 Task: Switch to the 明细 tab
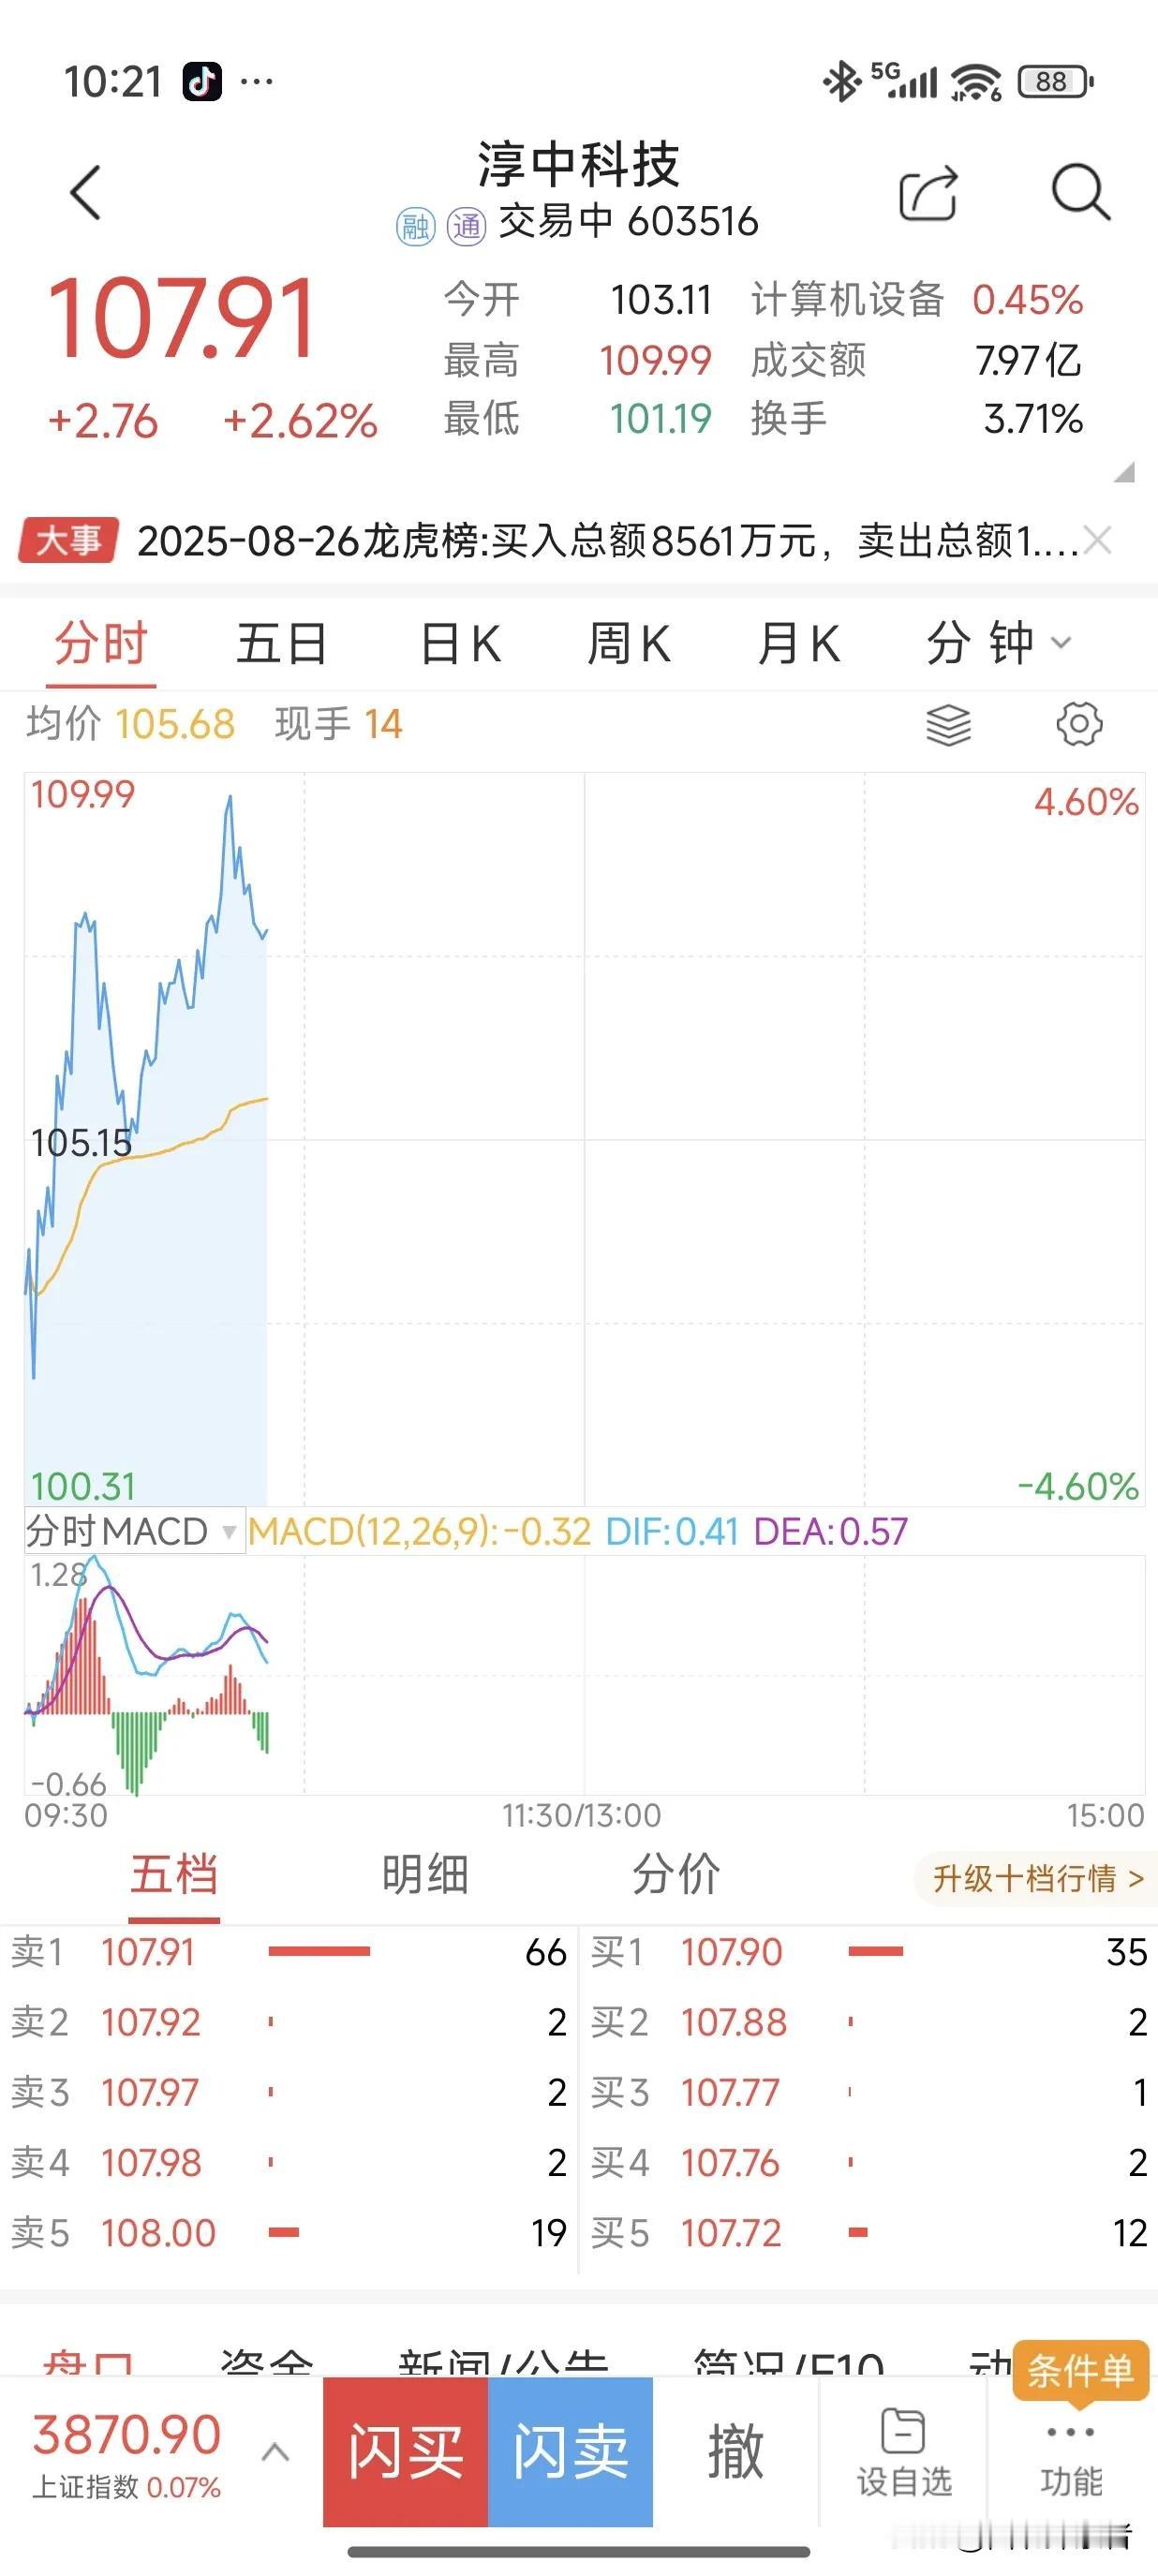point(425,1874)
